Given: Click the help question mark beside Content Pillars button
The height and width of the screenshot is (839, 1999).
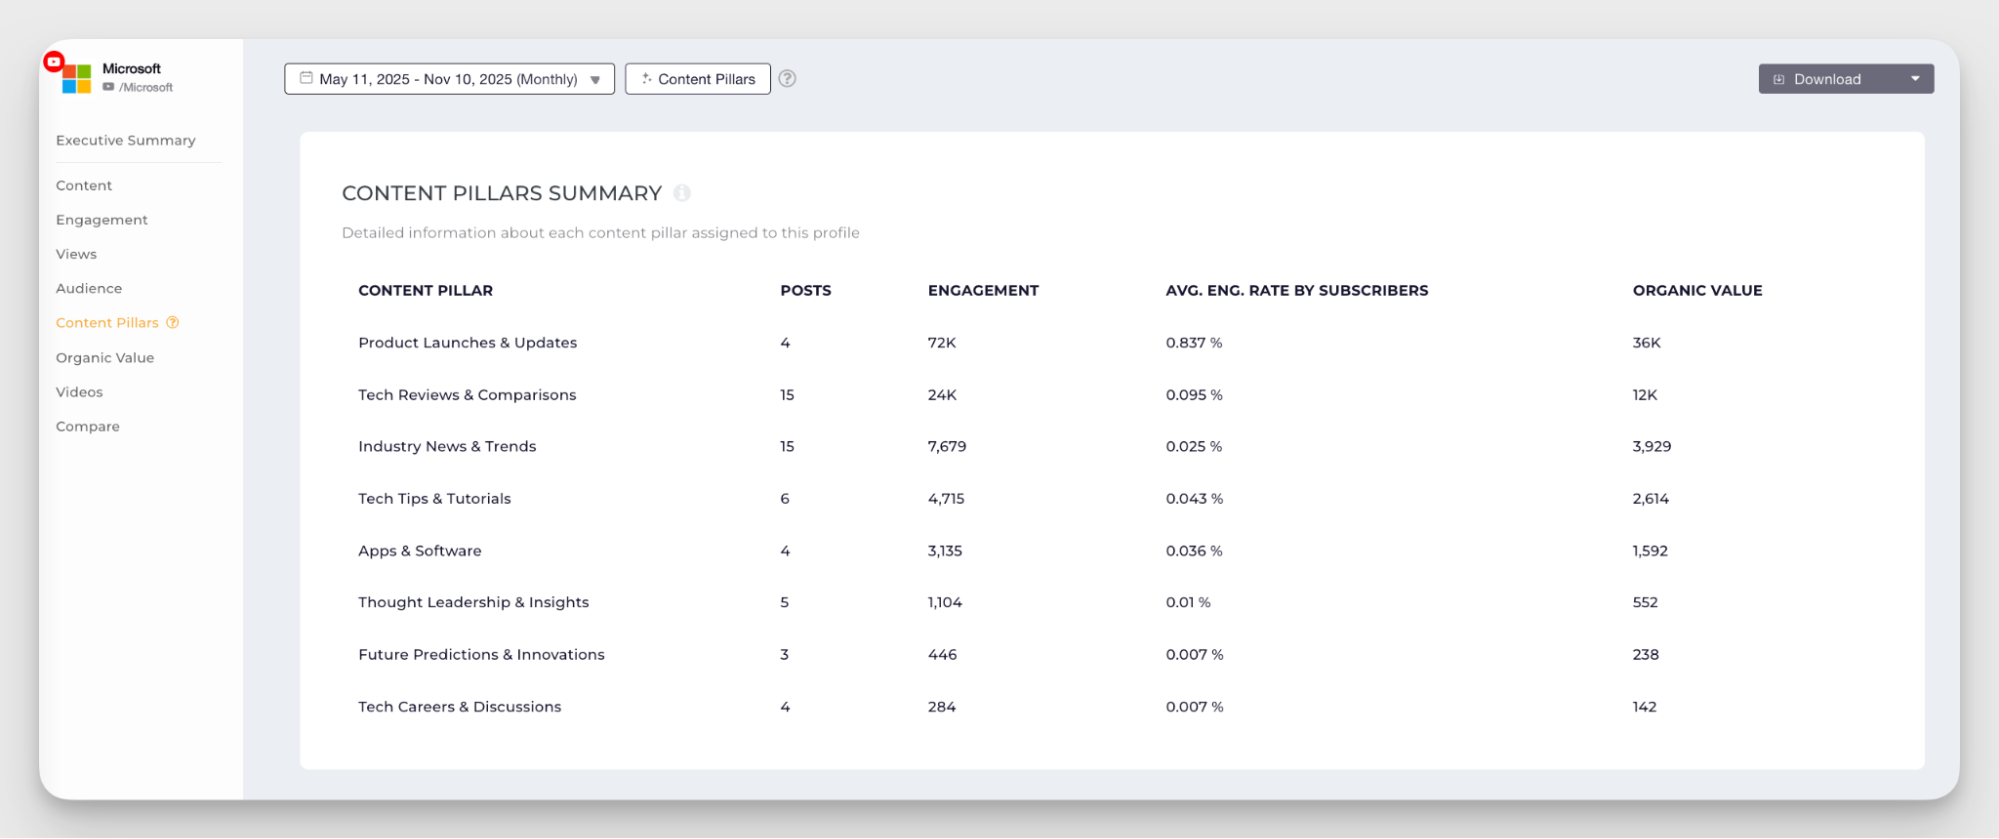Looking at the screenshot, I should [x=787, y=79].
